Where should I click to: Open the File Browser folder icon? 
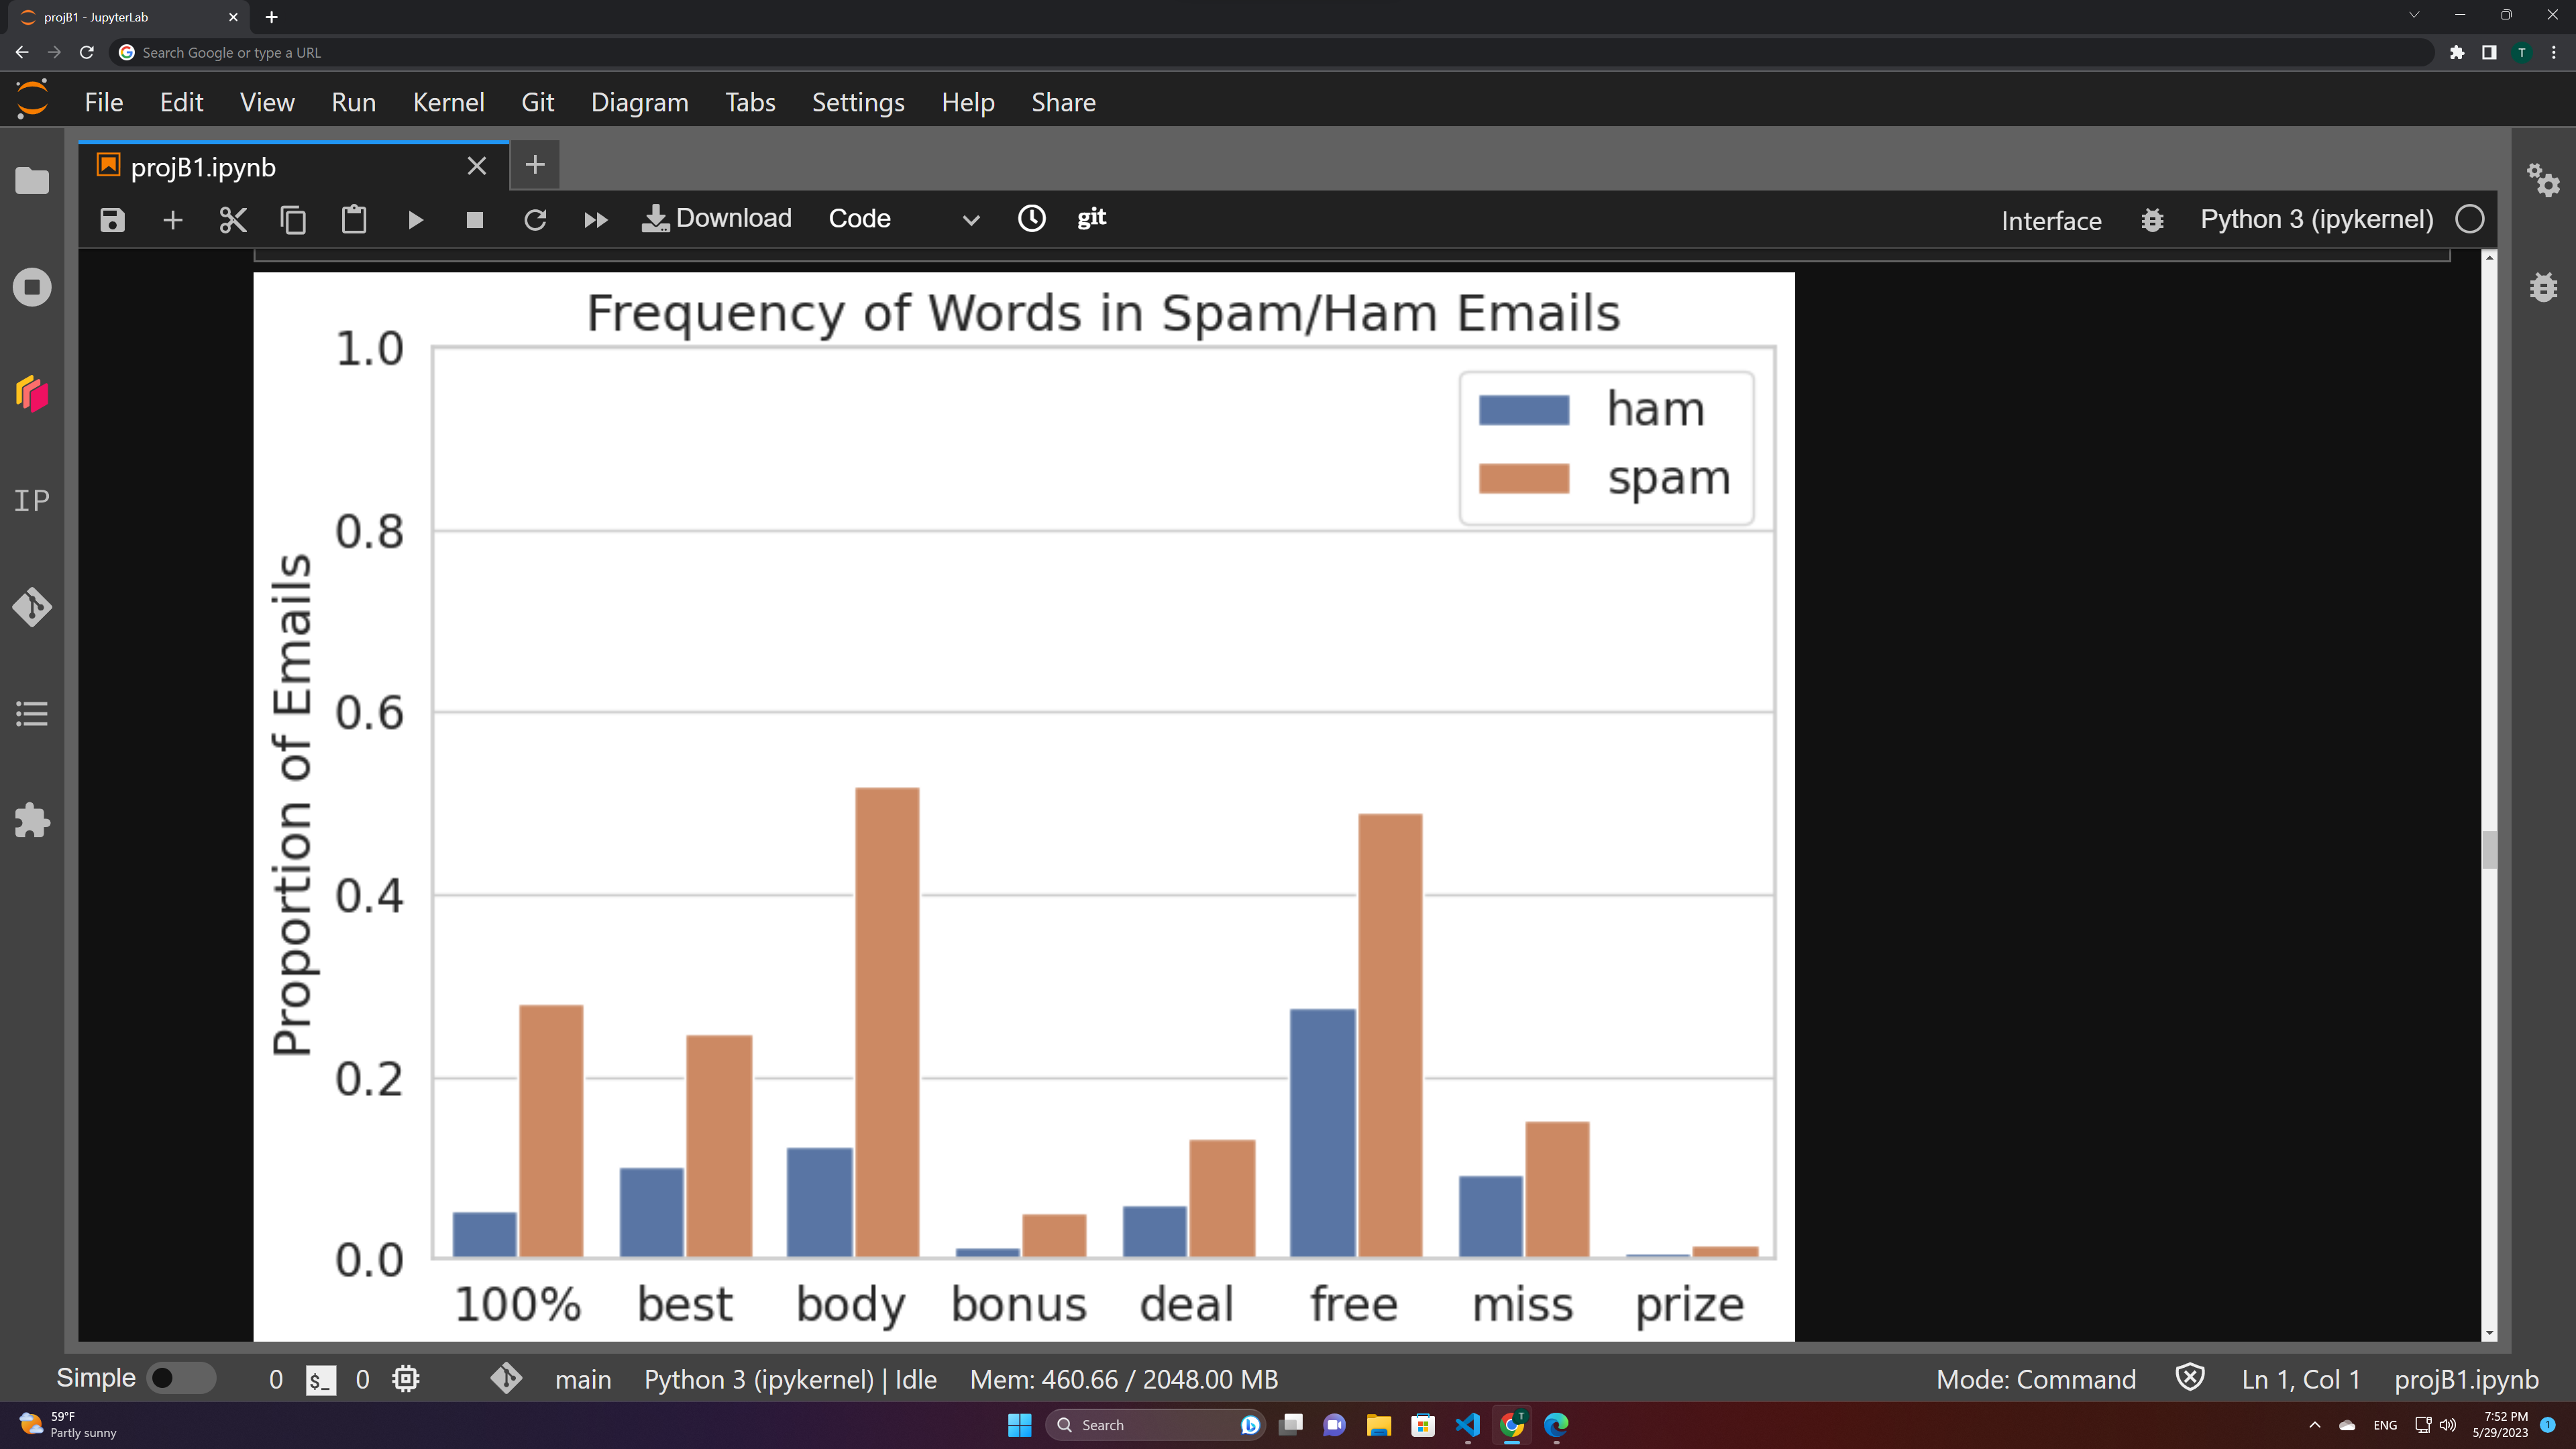pos(32,181)
